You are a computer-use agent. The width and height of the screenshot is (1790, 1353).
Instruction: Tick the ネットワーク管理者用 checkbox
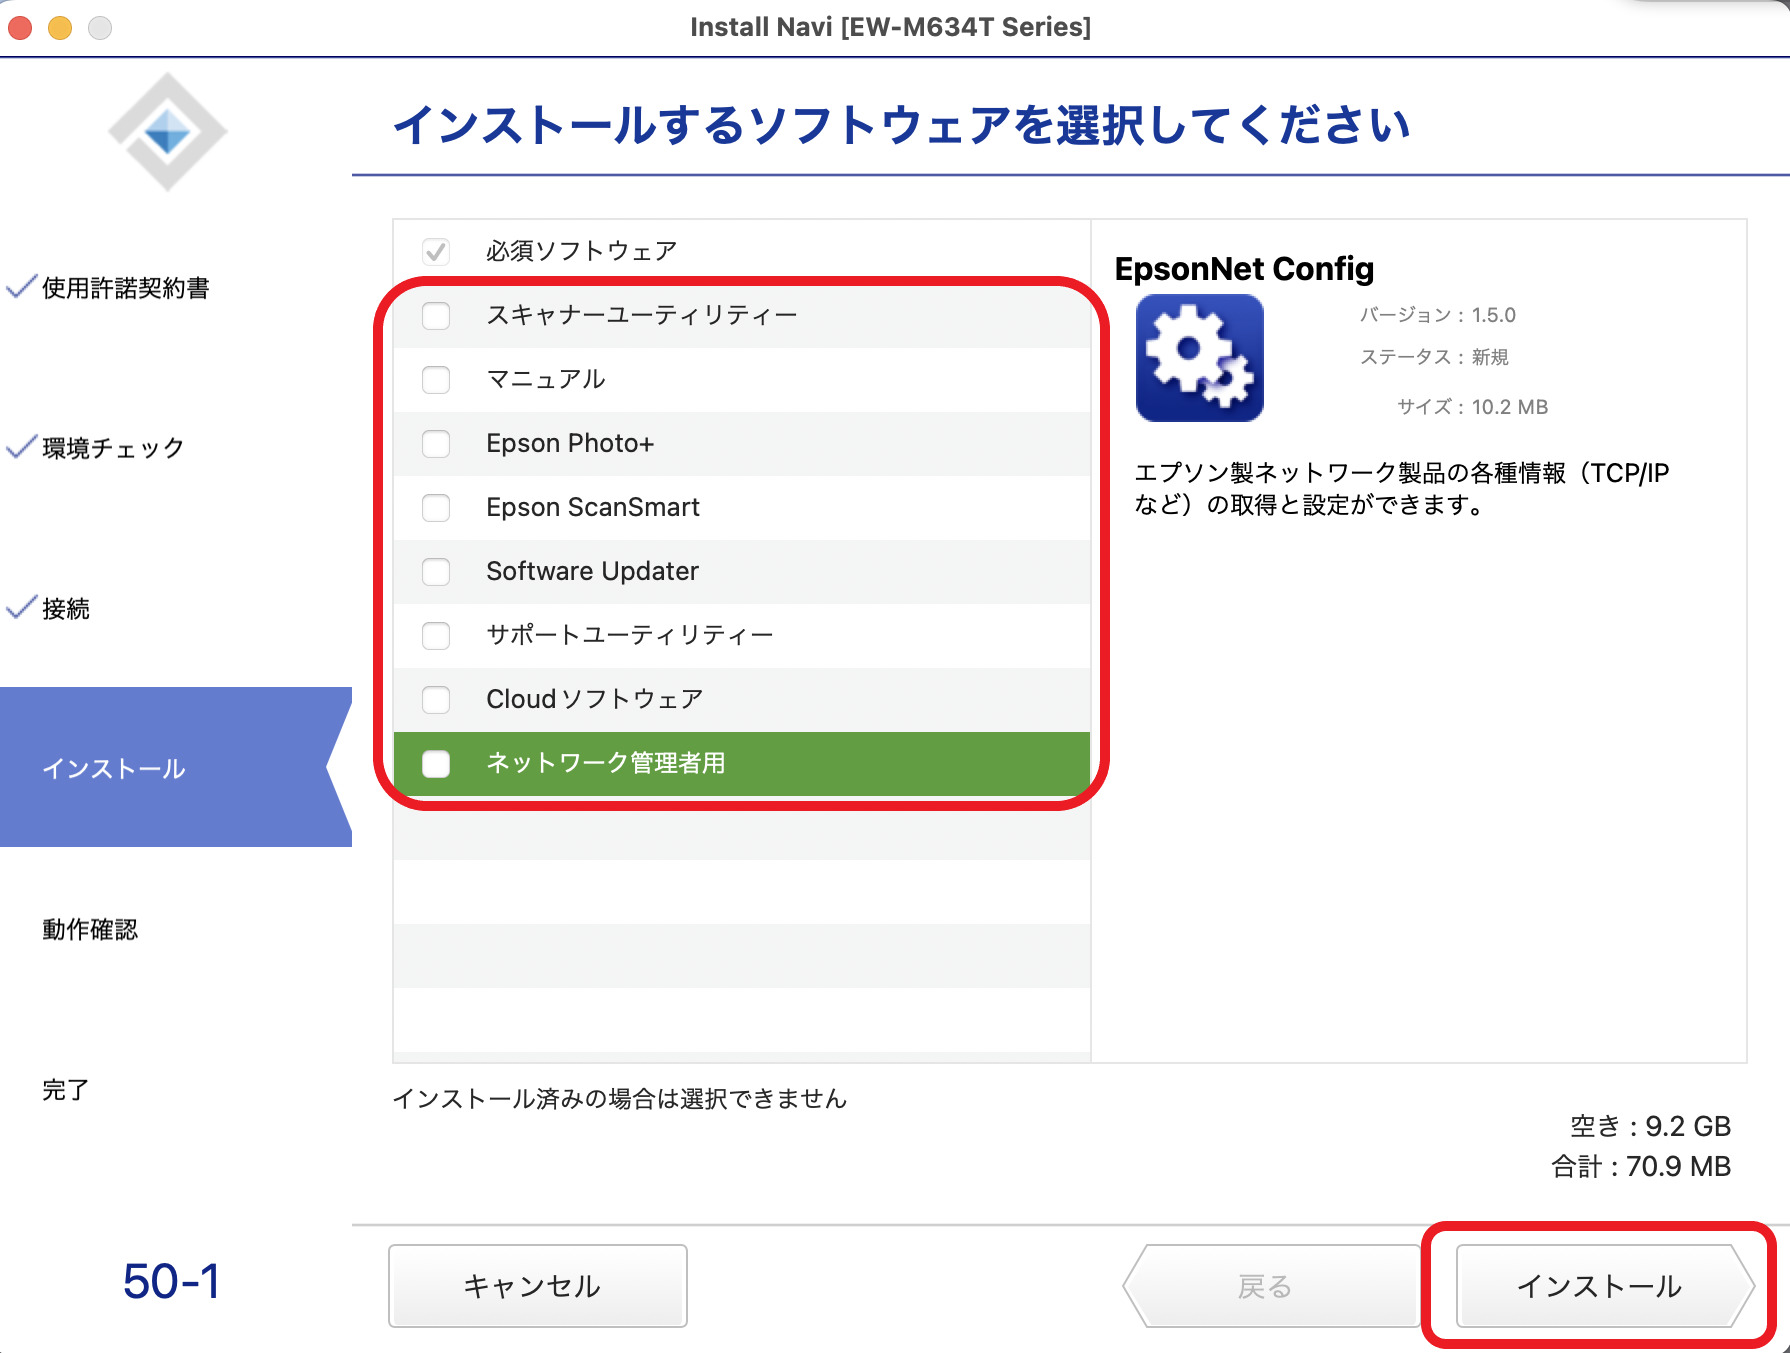[436, 764]
